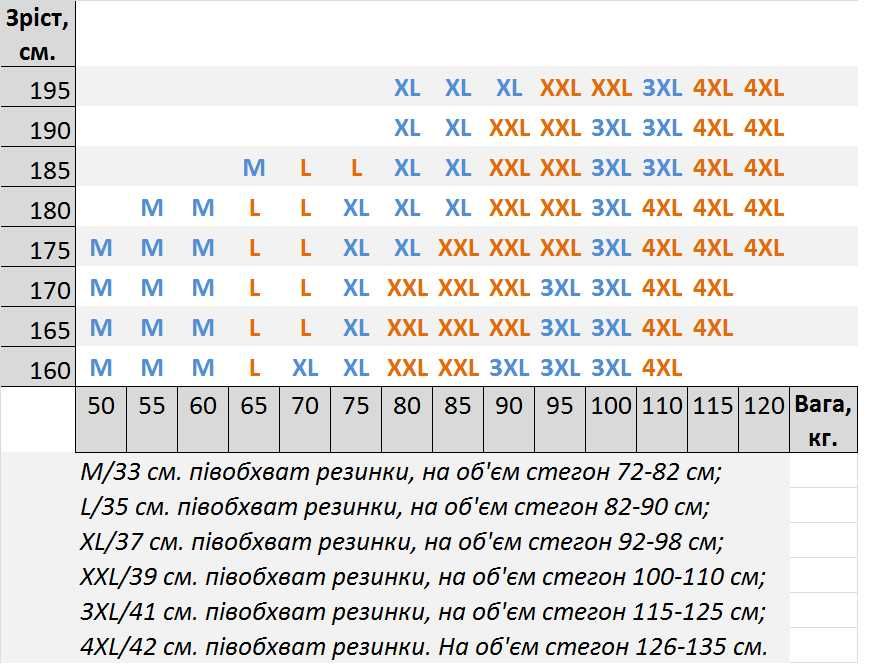
Task: Select the M cell in row 185
Action: pyautogui.click(x=254, y=168)
